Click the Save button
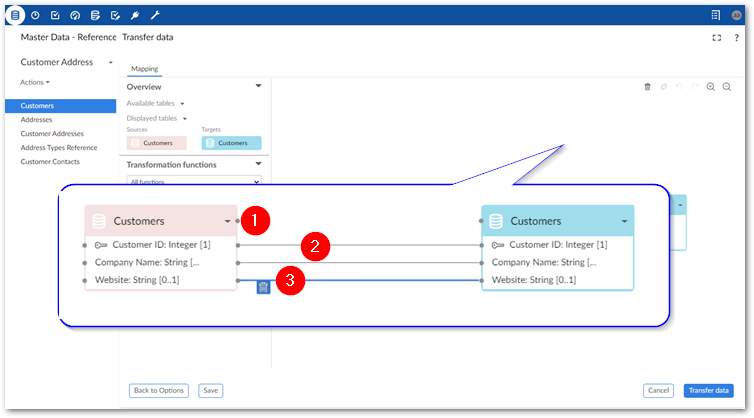Image resolution: width=754 pixels, height=418 pixels. tap(211, 391)
